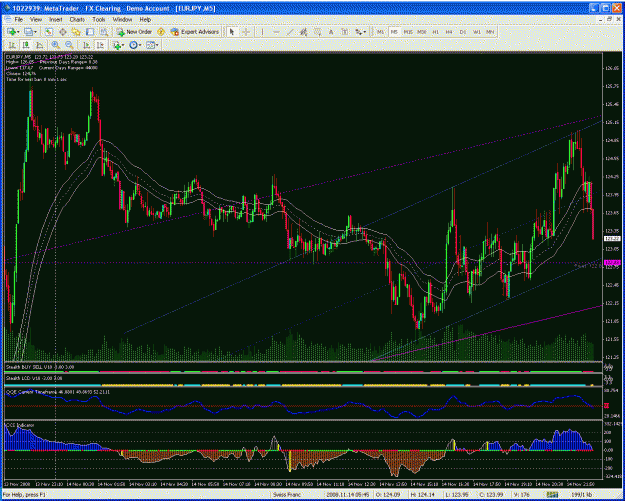Switch to the H4 timeframe

pos(449,32)
